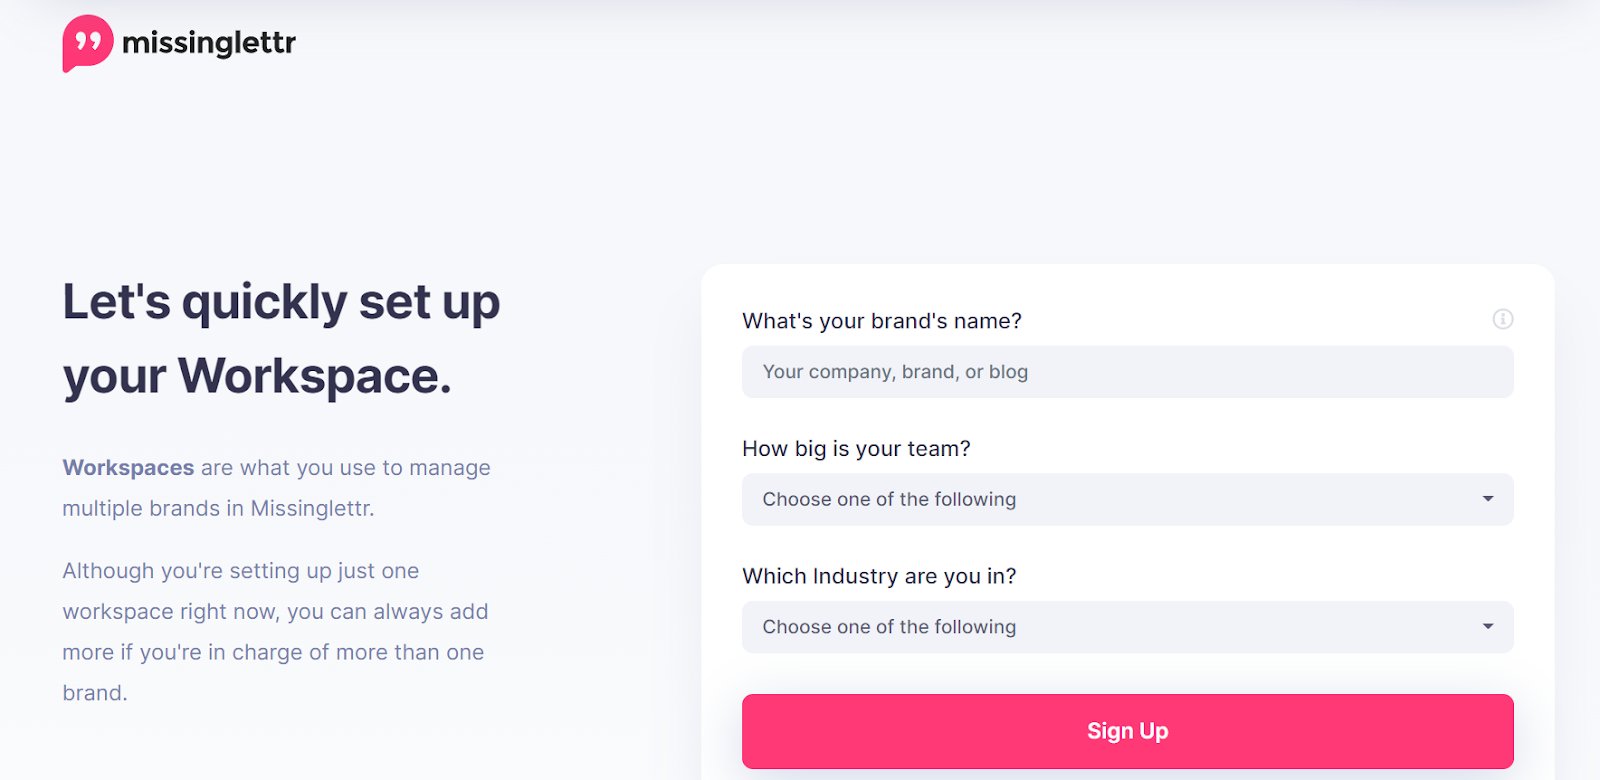This screenshot has width=1600, height=780.
Task: Expand the industry dropdown arrow
Action: tap(1488, 627)
